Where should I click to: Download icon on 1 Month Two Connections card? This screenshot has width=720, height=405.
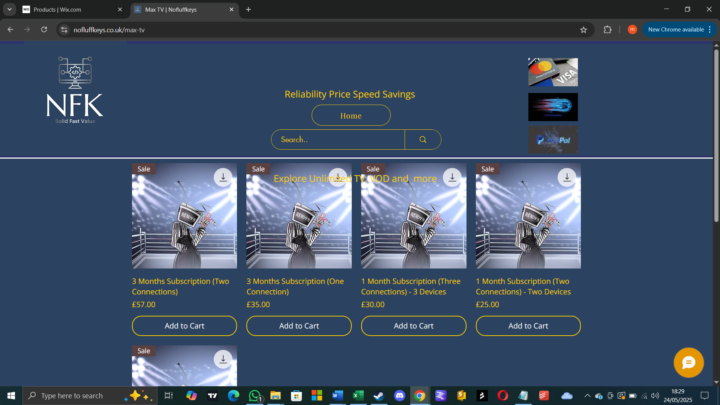click(567, 177)
